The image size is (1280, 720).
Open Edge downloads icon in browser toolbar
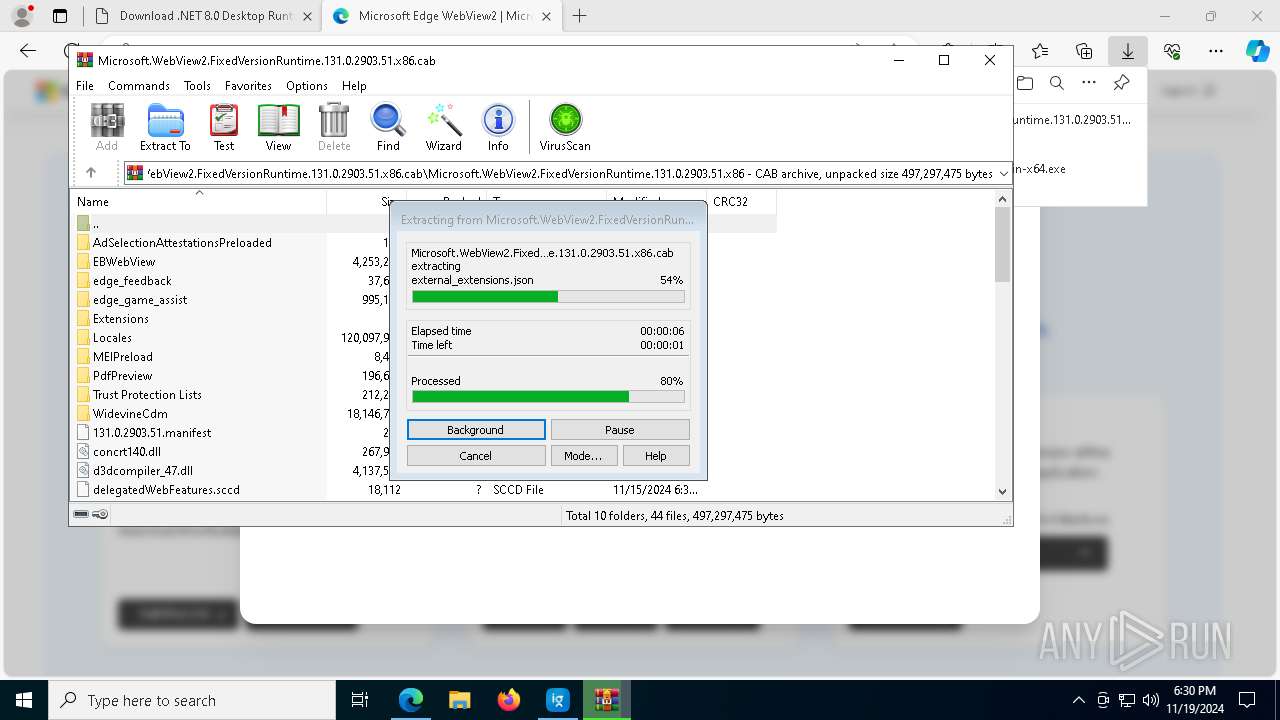tap(1127, 51)
